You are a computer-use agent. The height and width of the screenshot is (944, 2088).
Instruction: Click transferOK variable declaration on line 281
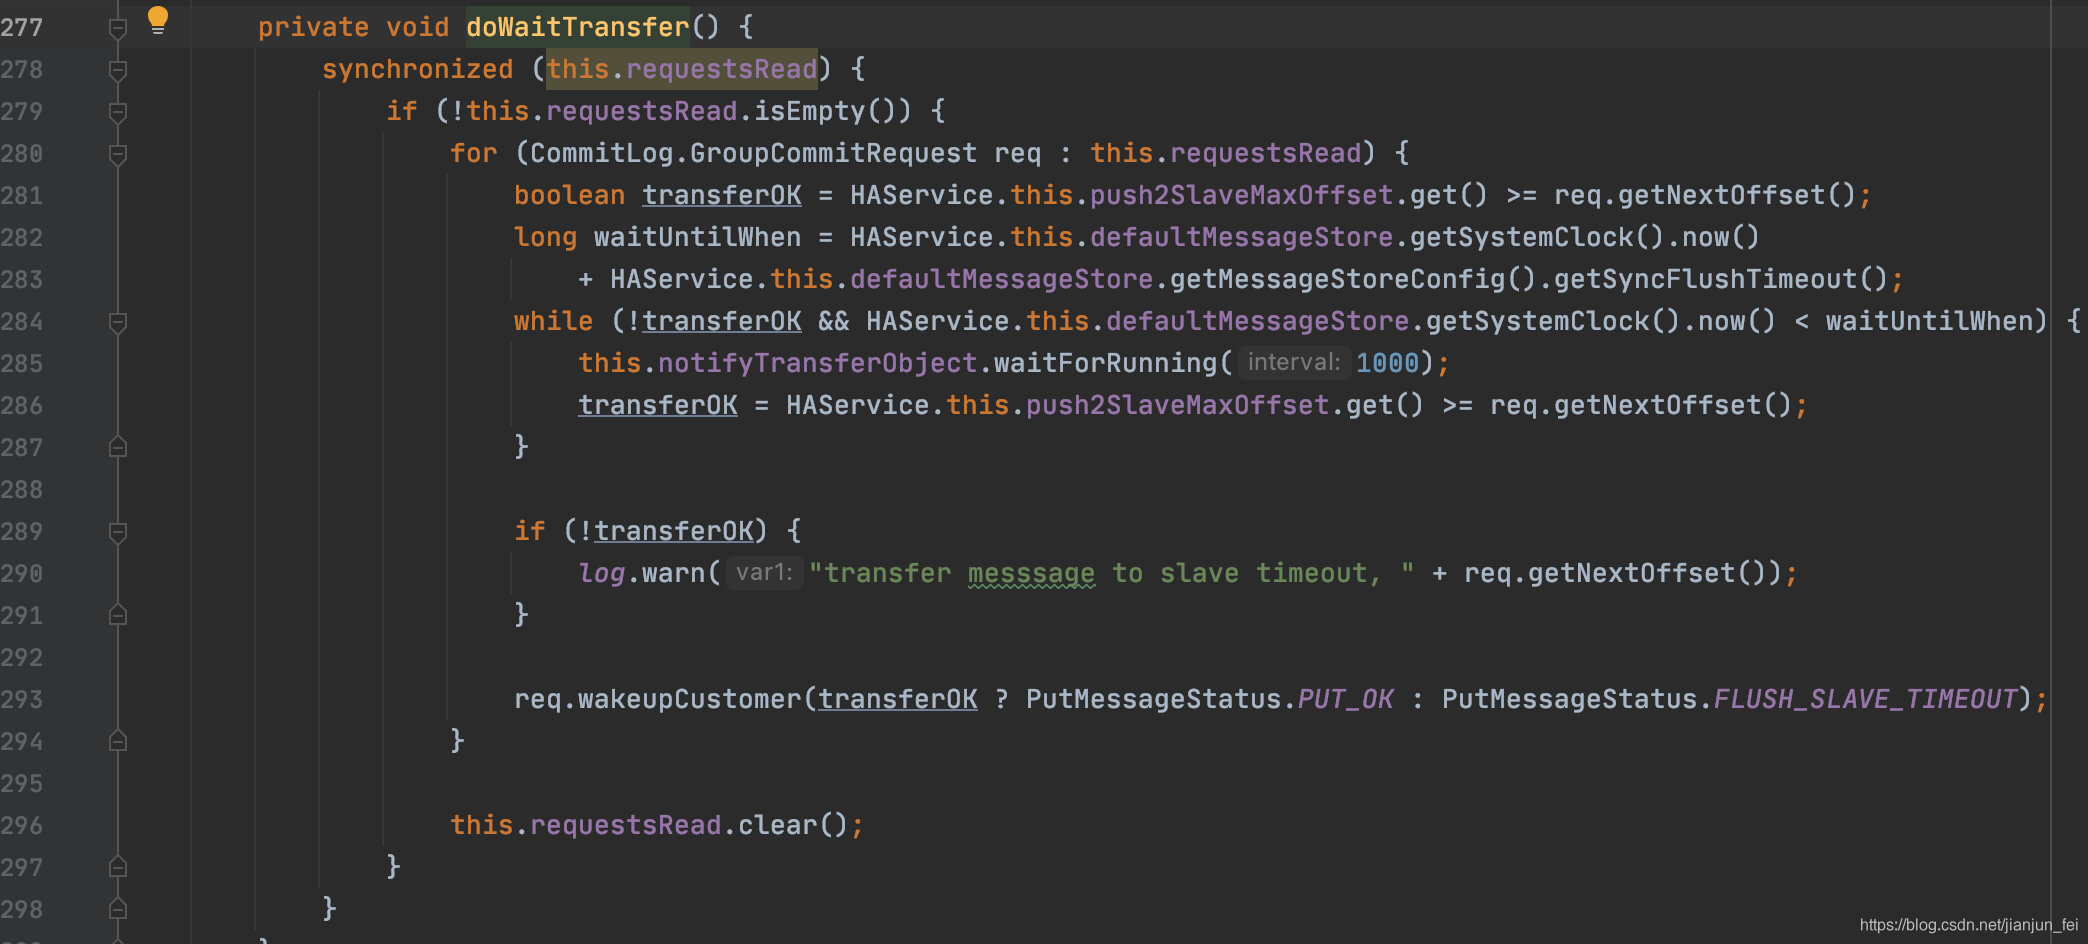point(721,195)
